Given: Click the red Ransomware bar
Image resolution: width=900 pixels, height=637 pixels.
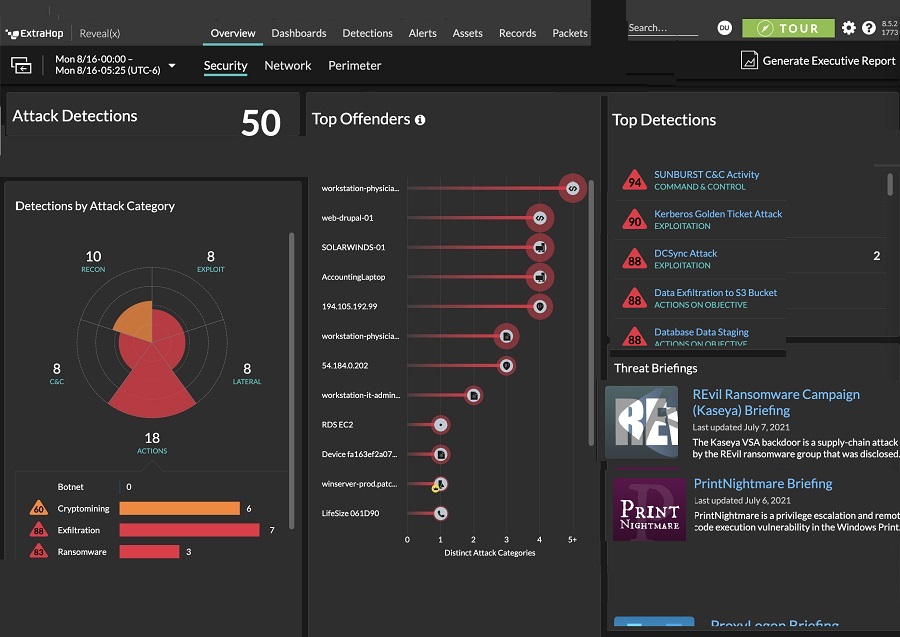Looking at the screenshot, I should tap(149, 551).
